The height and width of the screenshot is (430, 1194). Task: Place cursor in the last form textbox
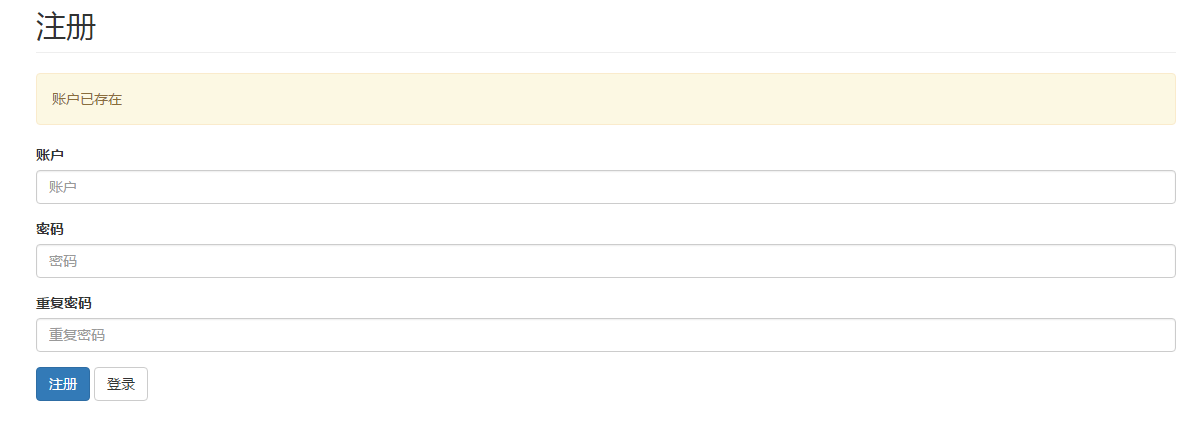coord(605,335)
